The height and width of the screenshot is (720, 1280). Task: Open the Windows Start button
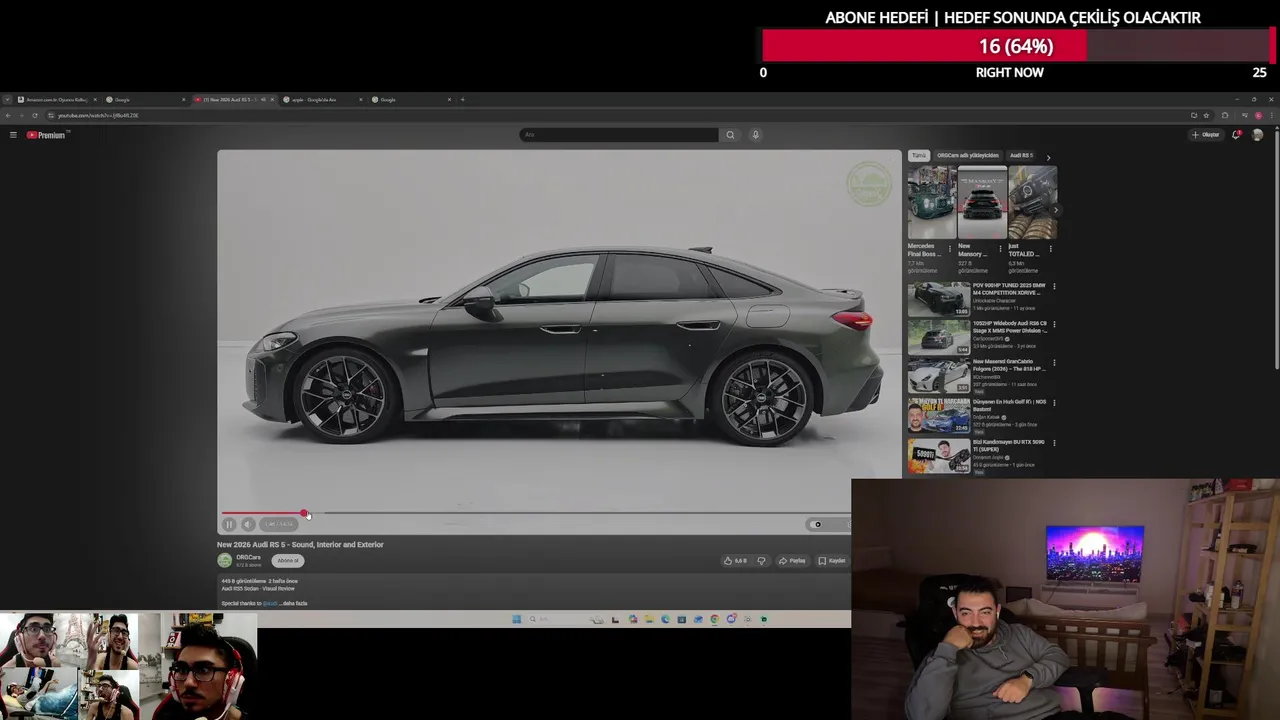(516, 619)
